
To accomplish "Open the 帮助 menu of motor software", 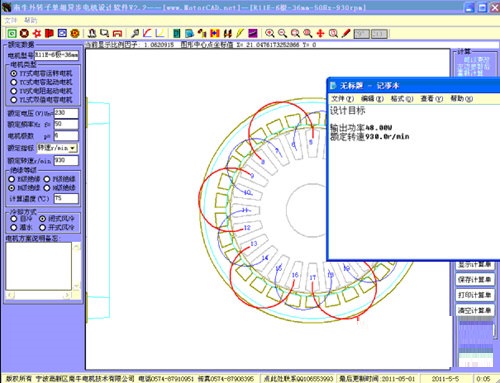I will (x=31, y=20).
